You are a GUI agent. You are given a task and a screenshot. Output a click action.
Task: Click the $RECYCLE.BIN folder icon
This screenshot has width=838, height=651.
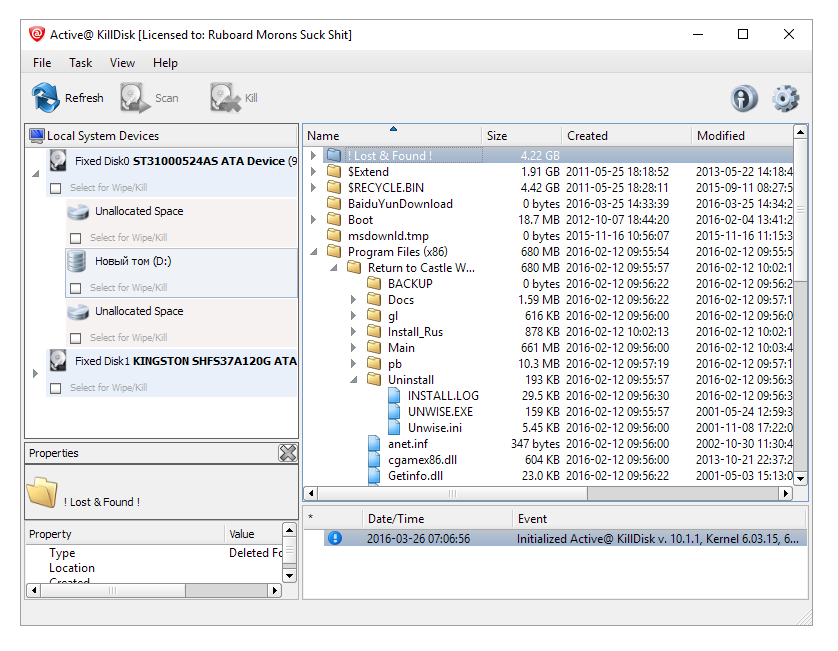(x=334, y=187)
